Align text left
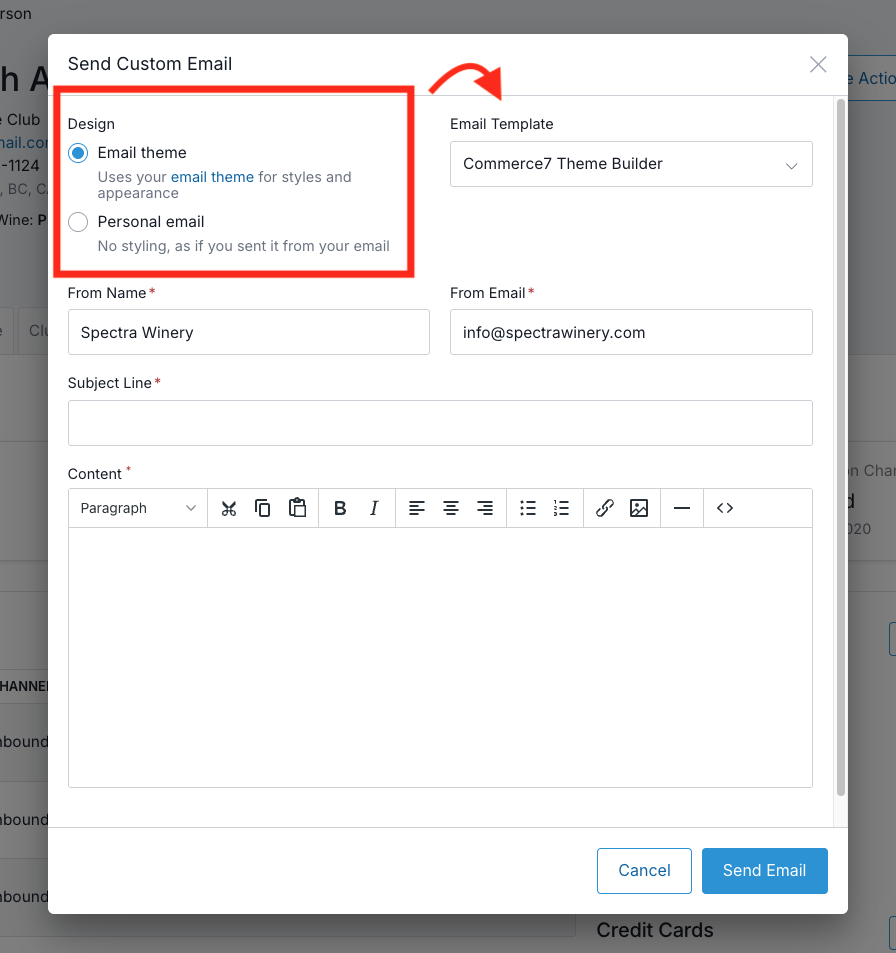The image size is (896, 953). [416, 508]
